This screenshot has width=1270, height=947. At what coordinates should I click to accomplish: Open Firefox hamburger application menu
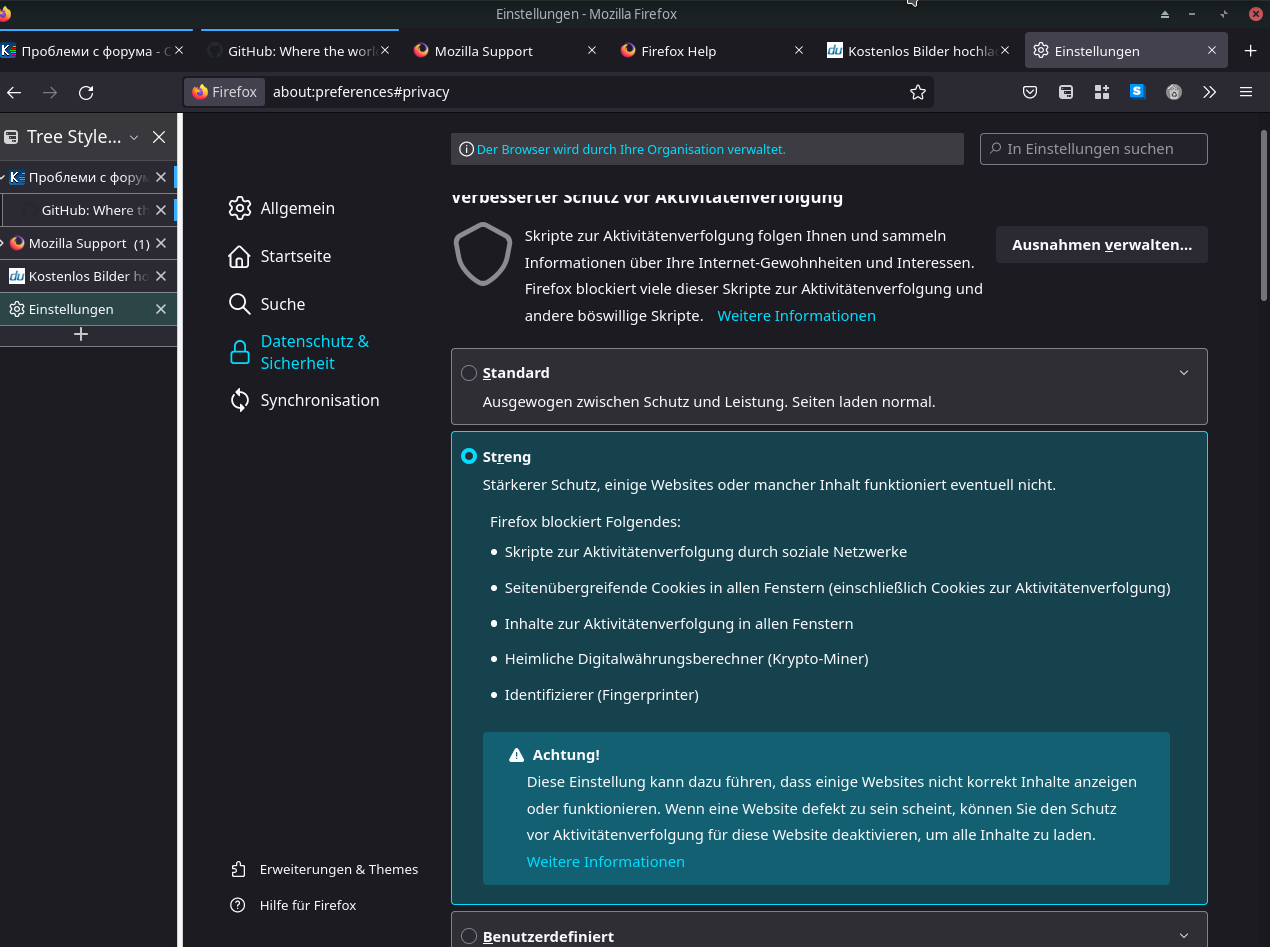click(x=1246, y=92)
